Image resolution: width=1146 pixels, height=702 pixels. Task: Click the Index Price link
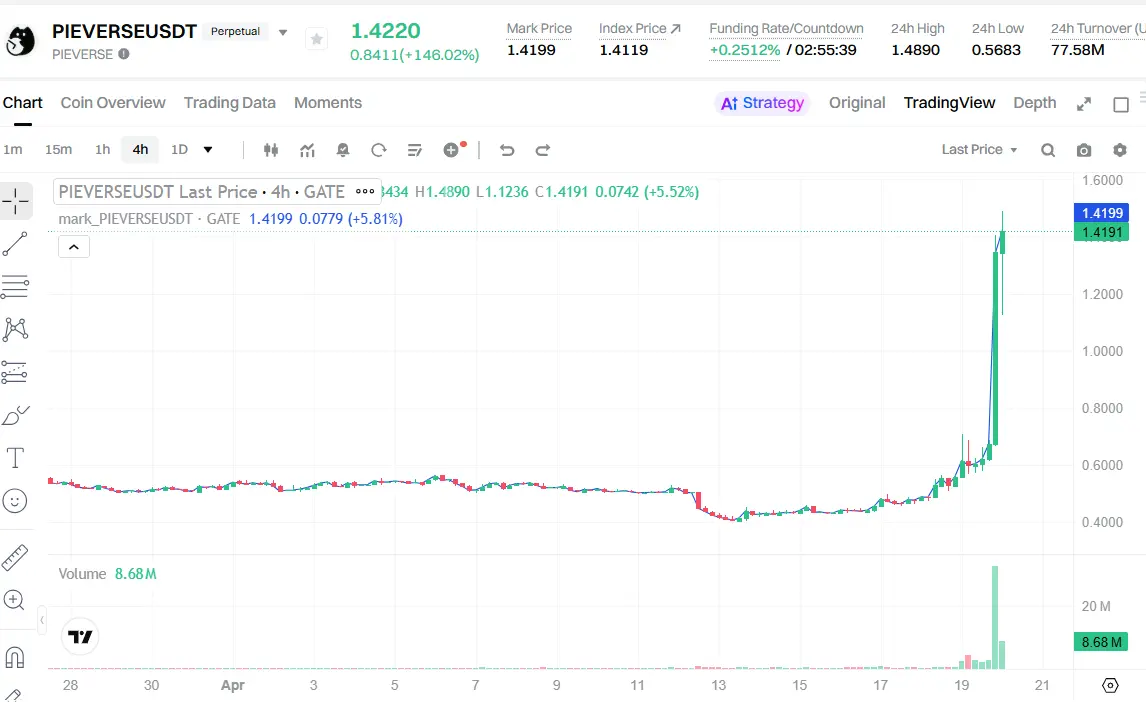(x=640, y=28)
